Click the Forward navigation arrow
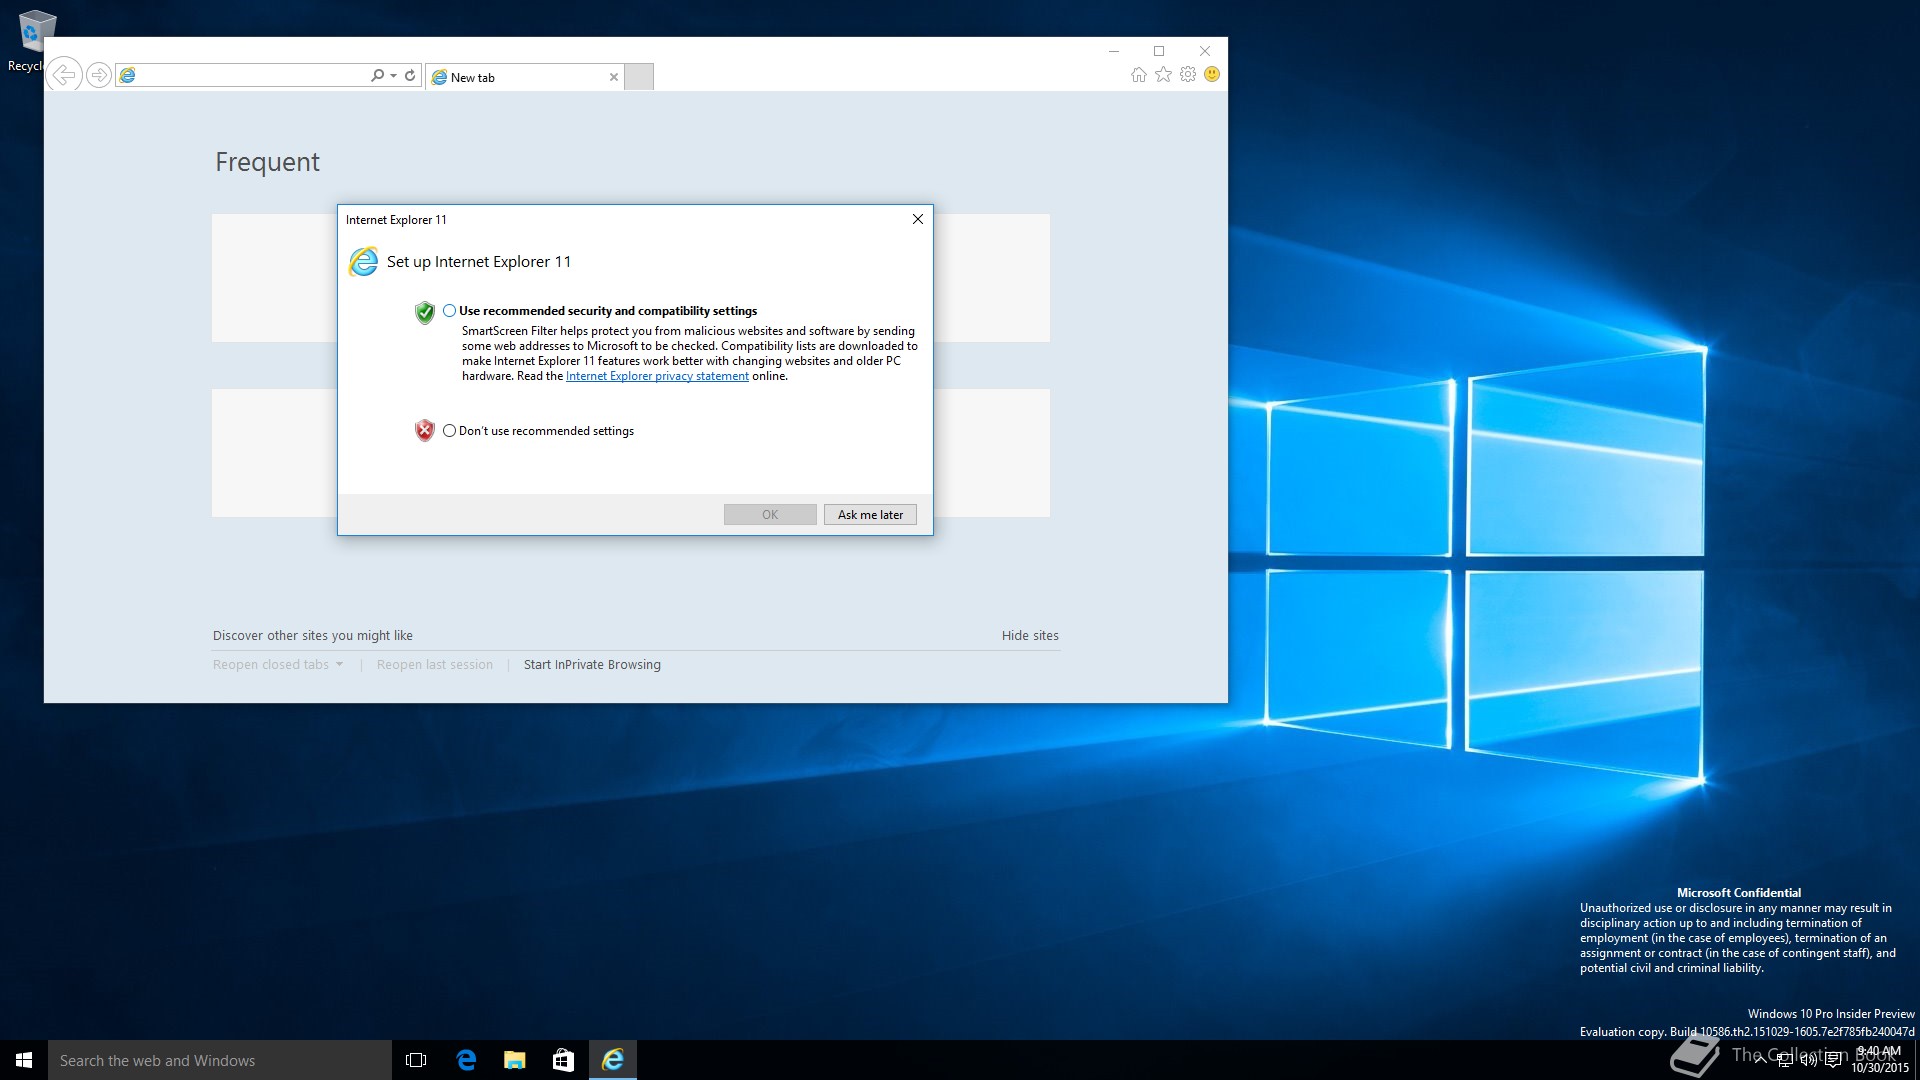 coord(98,75)
